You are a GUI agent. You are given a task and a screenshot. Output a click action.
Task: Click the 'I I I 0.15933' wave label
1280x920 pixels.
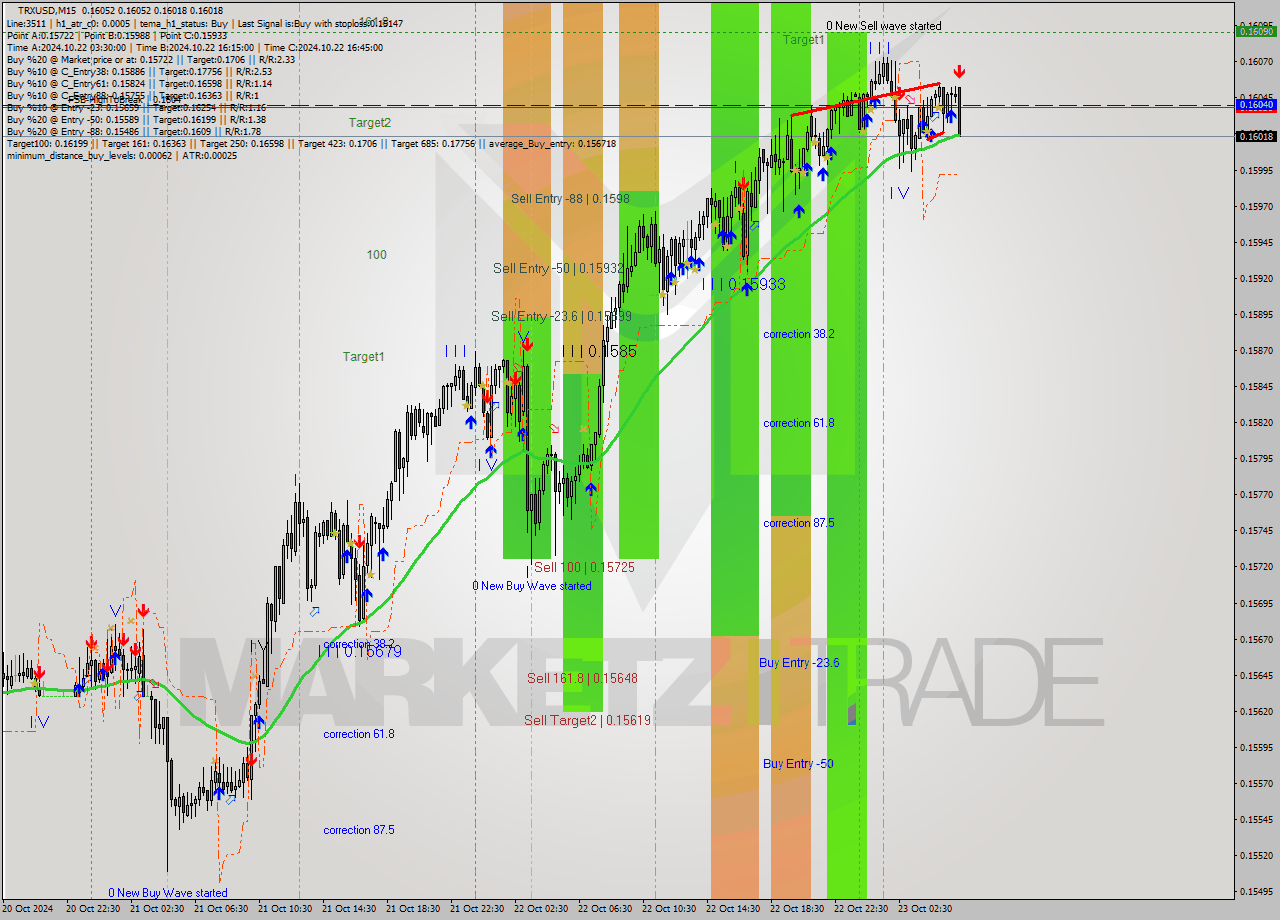pos(743,284)
